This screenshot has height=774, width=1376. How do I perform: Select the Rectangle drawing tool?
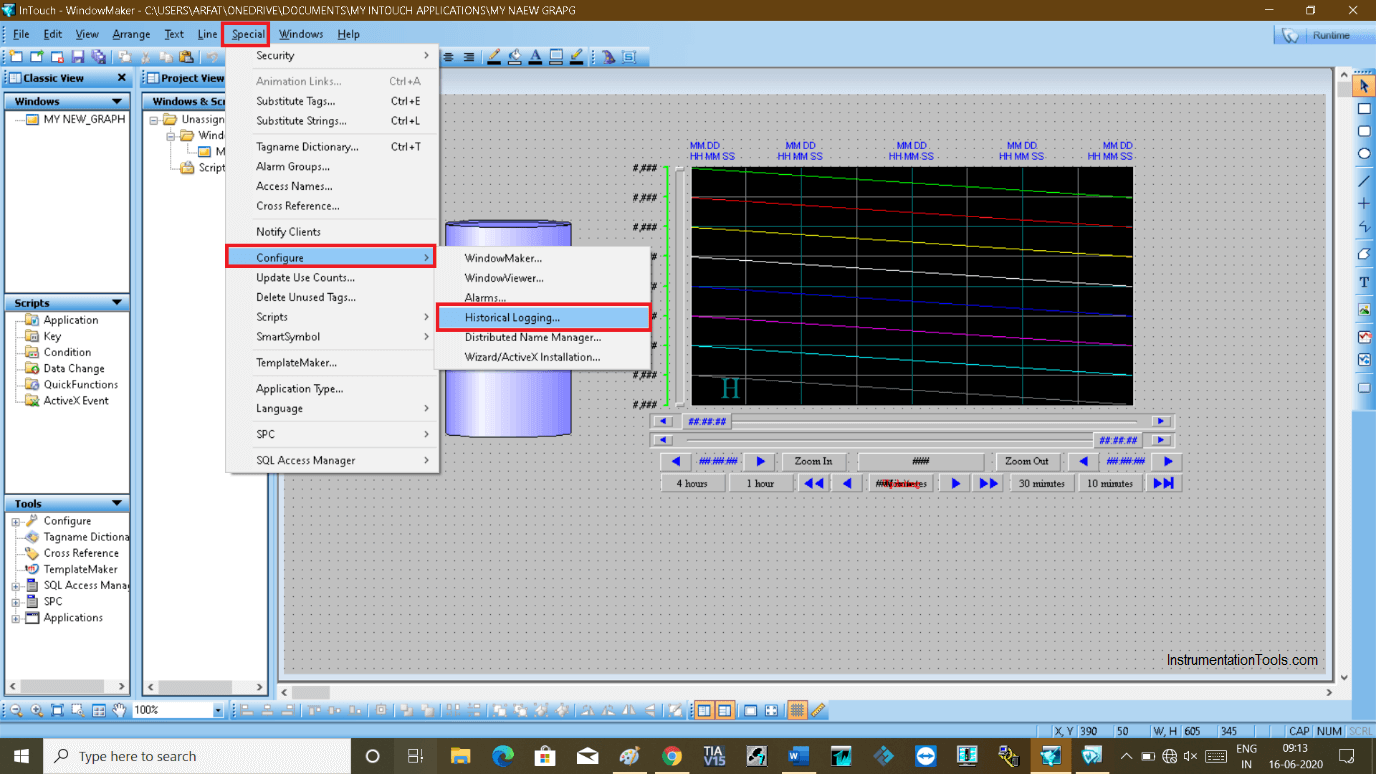1364,109
